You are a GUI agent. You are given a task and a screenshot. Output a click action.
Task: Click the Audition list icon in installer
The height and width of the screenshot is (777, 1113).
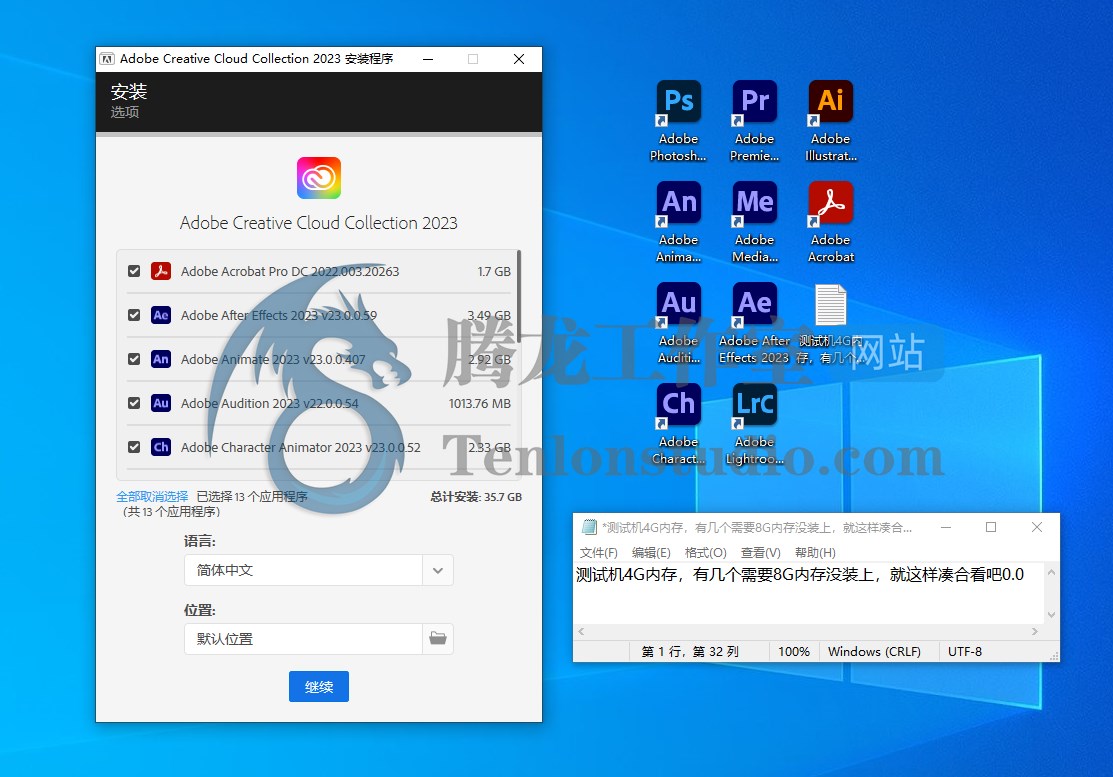coord(161,403)
